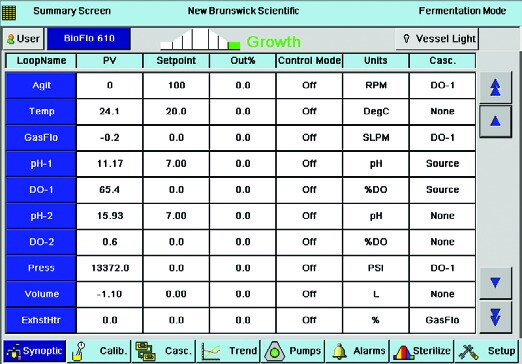Select the Temp loop name

pyautogui.click(x=41, y=112)
